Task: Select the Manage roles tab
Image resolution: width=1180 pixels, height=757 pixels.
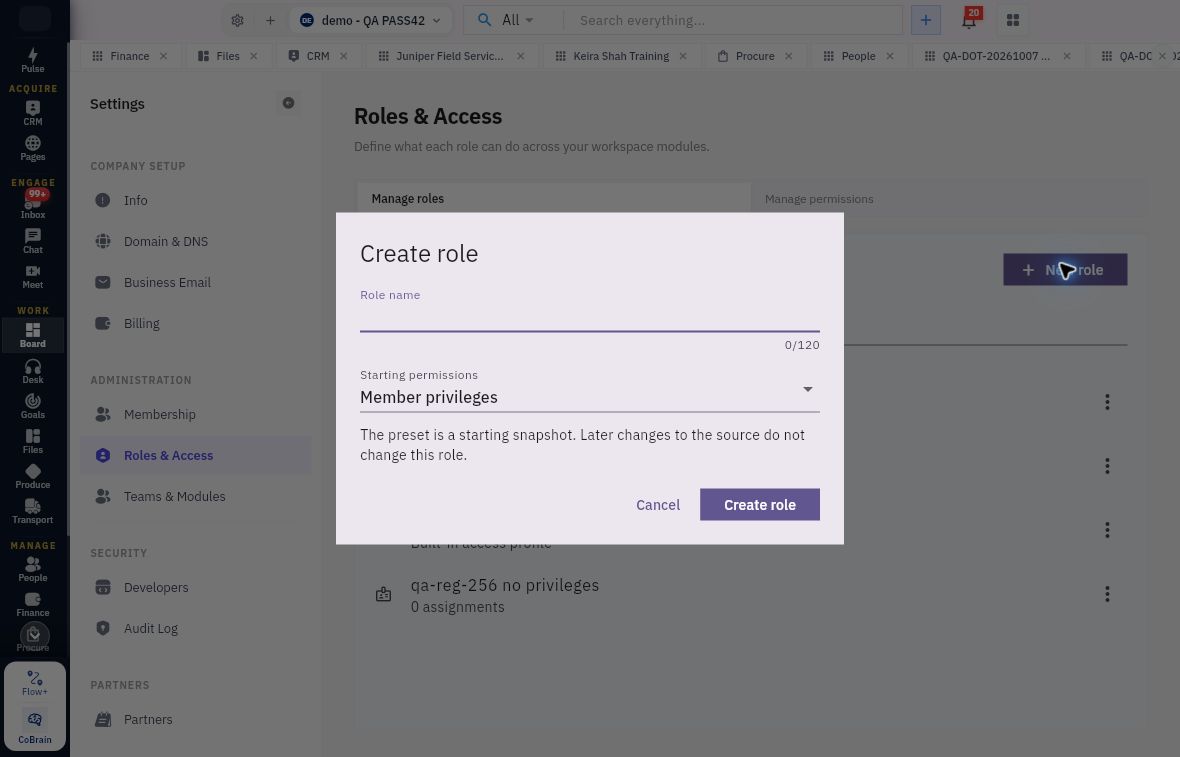Action: pos(553,199)
